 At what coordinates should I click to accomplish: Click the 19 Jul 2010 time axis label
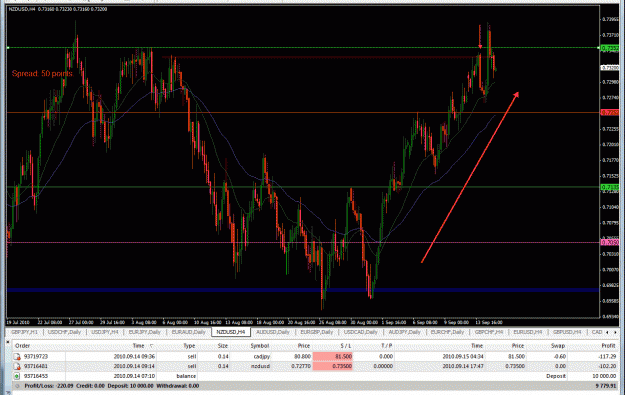(x=18, y=322)
